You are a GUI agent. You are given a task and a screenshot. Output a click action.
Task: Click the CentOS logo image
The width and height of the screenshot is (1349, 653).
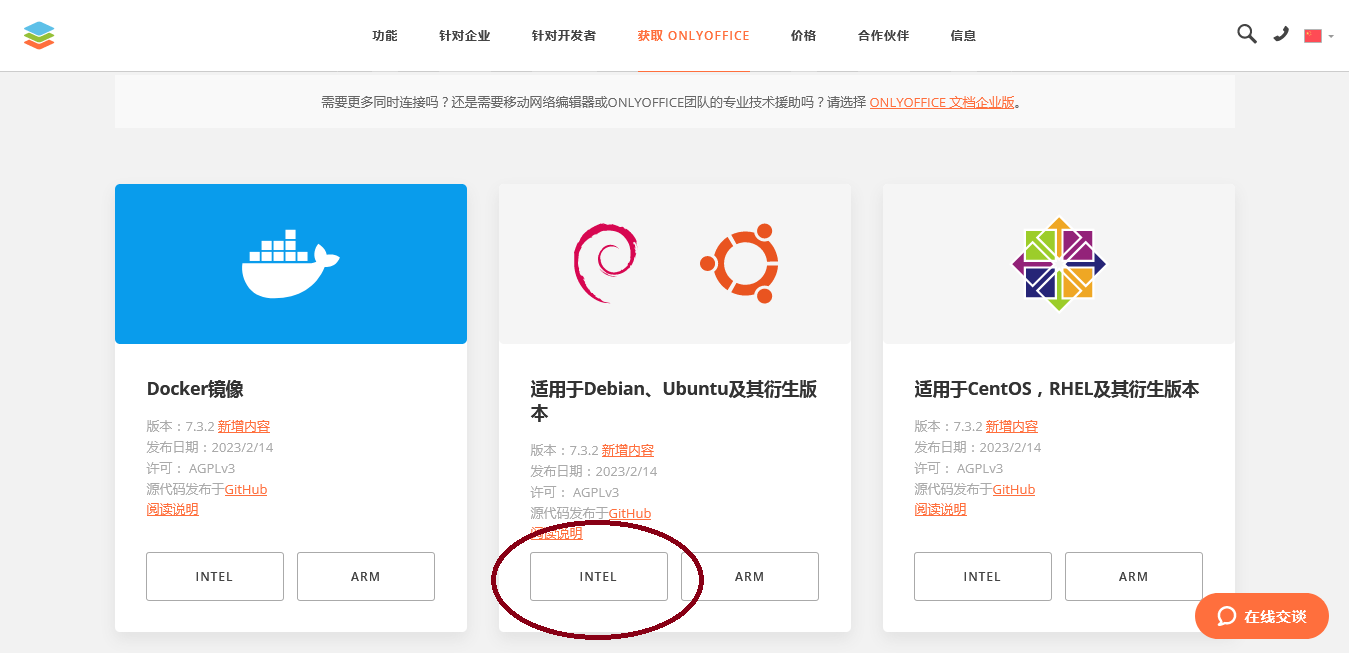(1059, 264)
